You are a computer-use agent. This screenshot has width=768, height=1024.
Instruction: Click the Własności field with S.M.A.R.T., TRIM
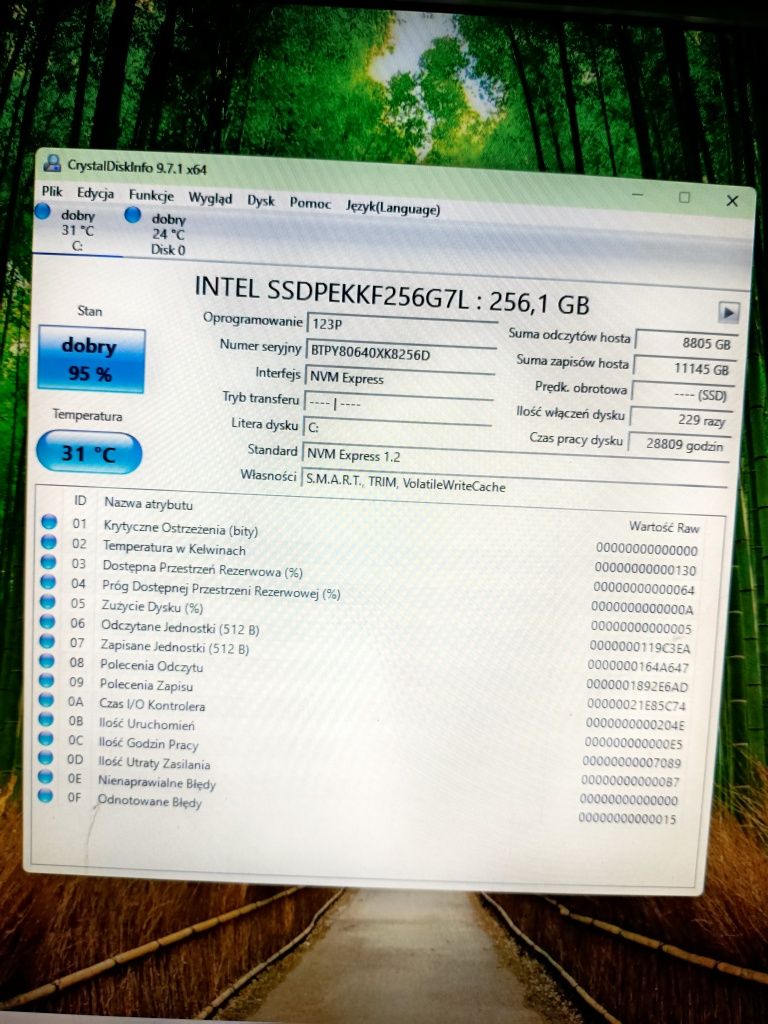point(513,483)
